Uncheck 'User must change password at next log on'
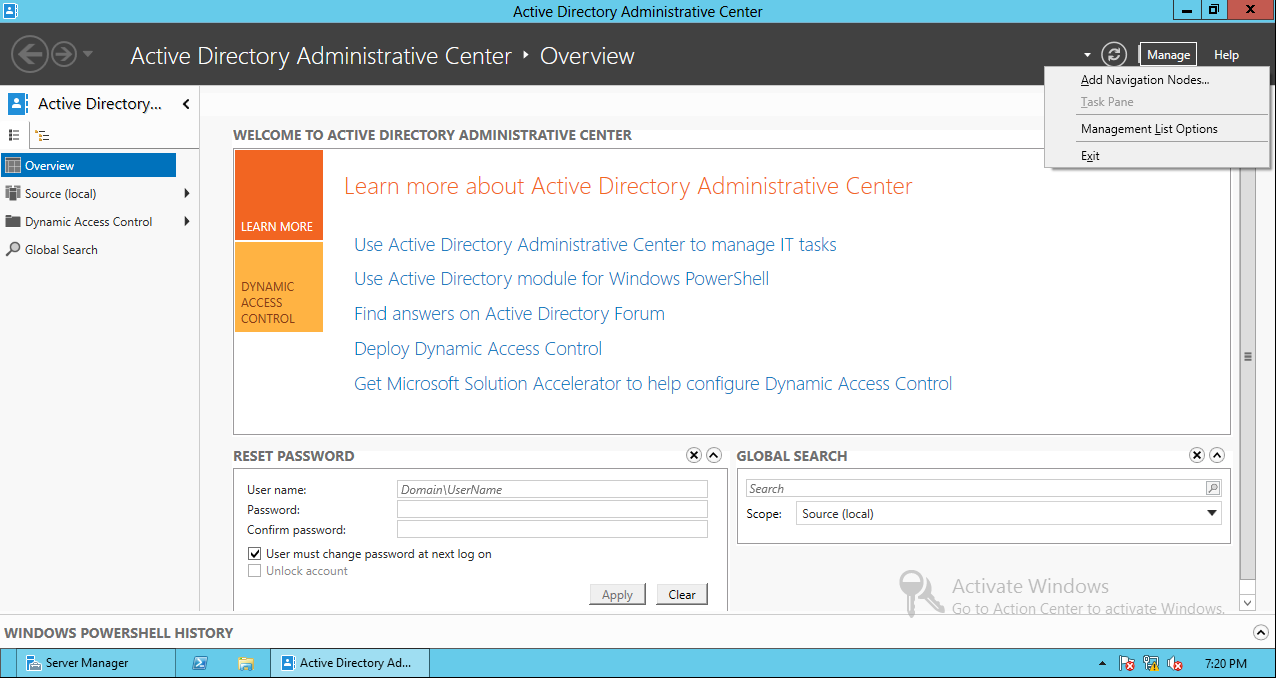 (254, 553)
